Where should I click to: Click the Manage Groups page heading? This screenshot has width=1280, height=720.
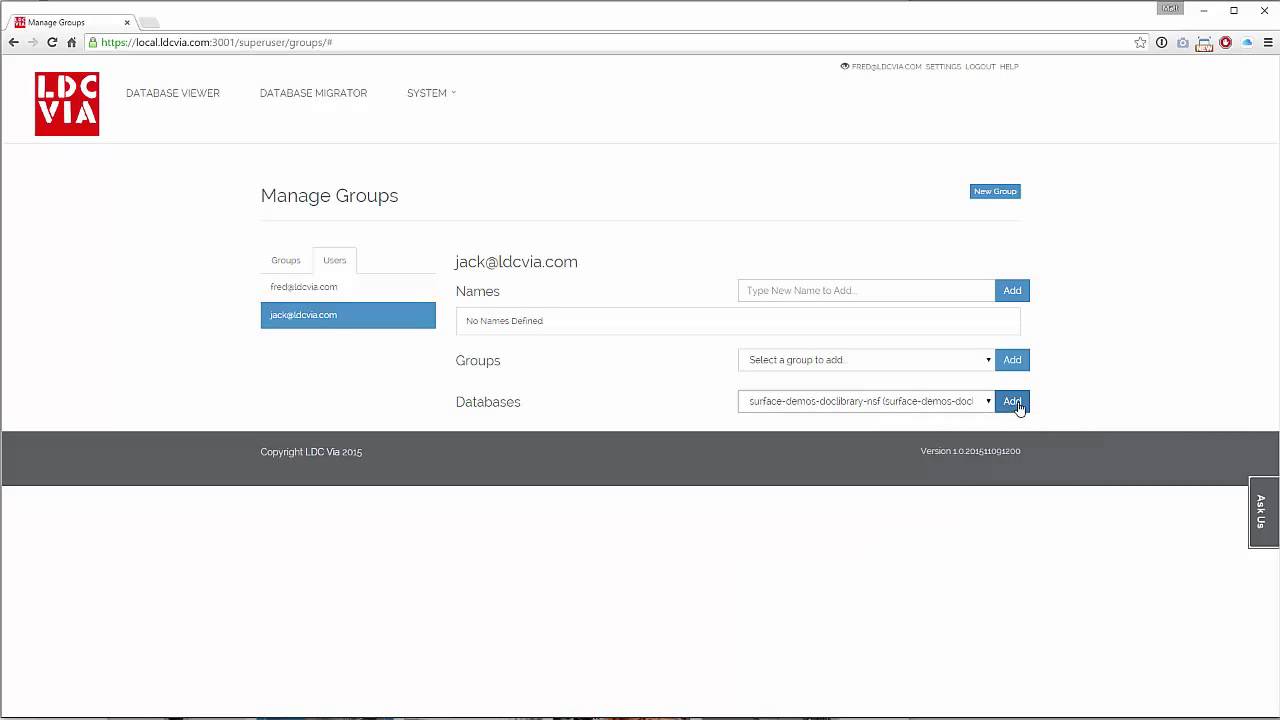329,196
